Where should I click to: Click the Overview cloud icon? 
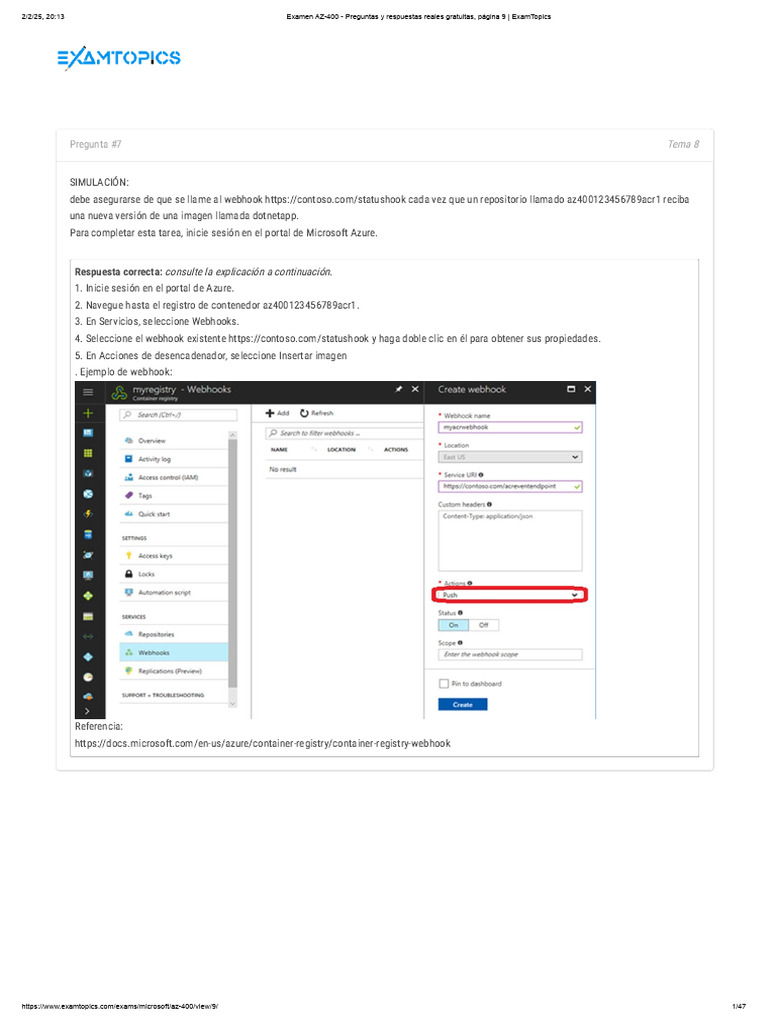[x=129, y=441]
